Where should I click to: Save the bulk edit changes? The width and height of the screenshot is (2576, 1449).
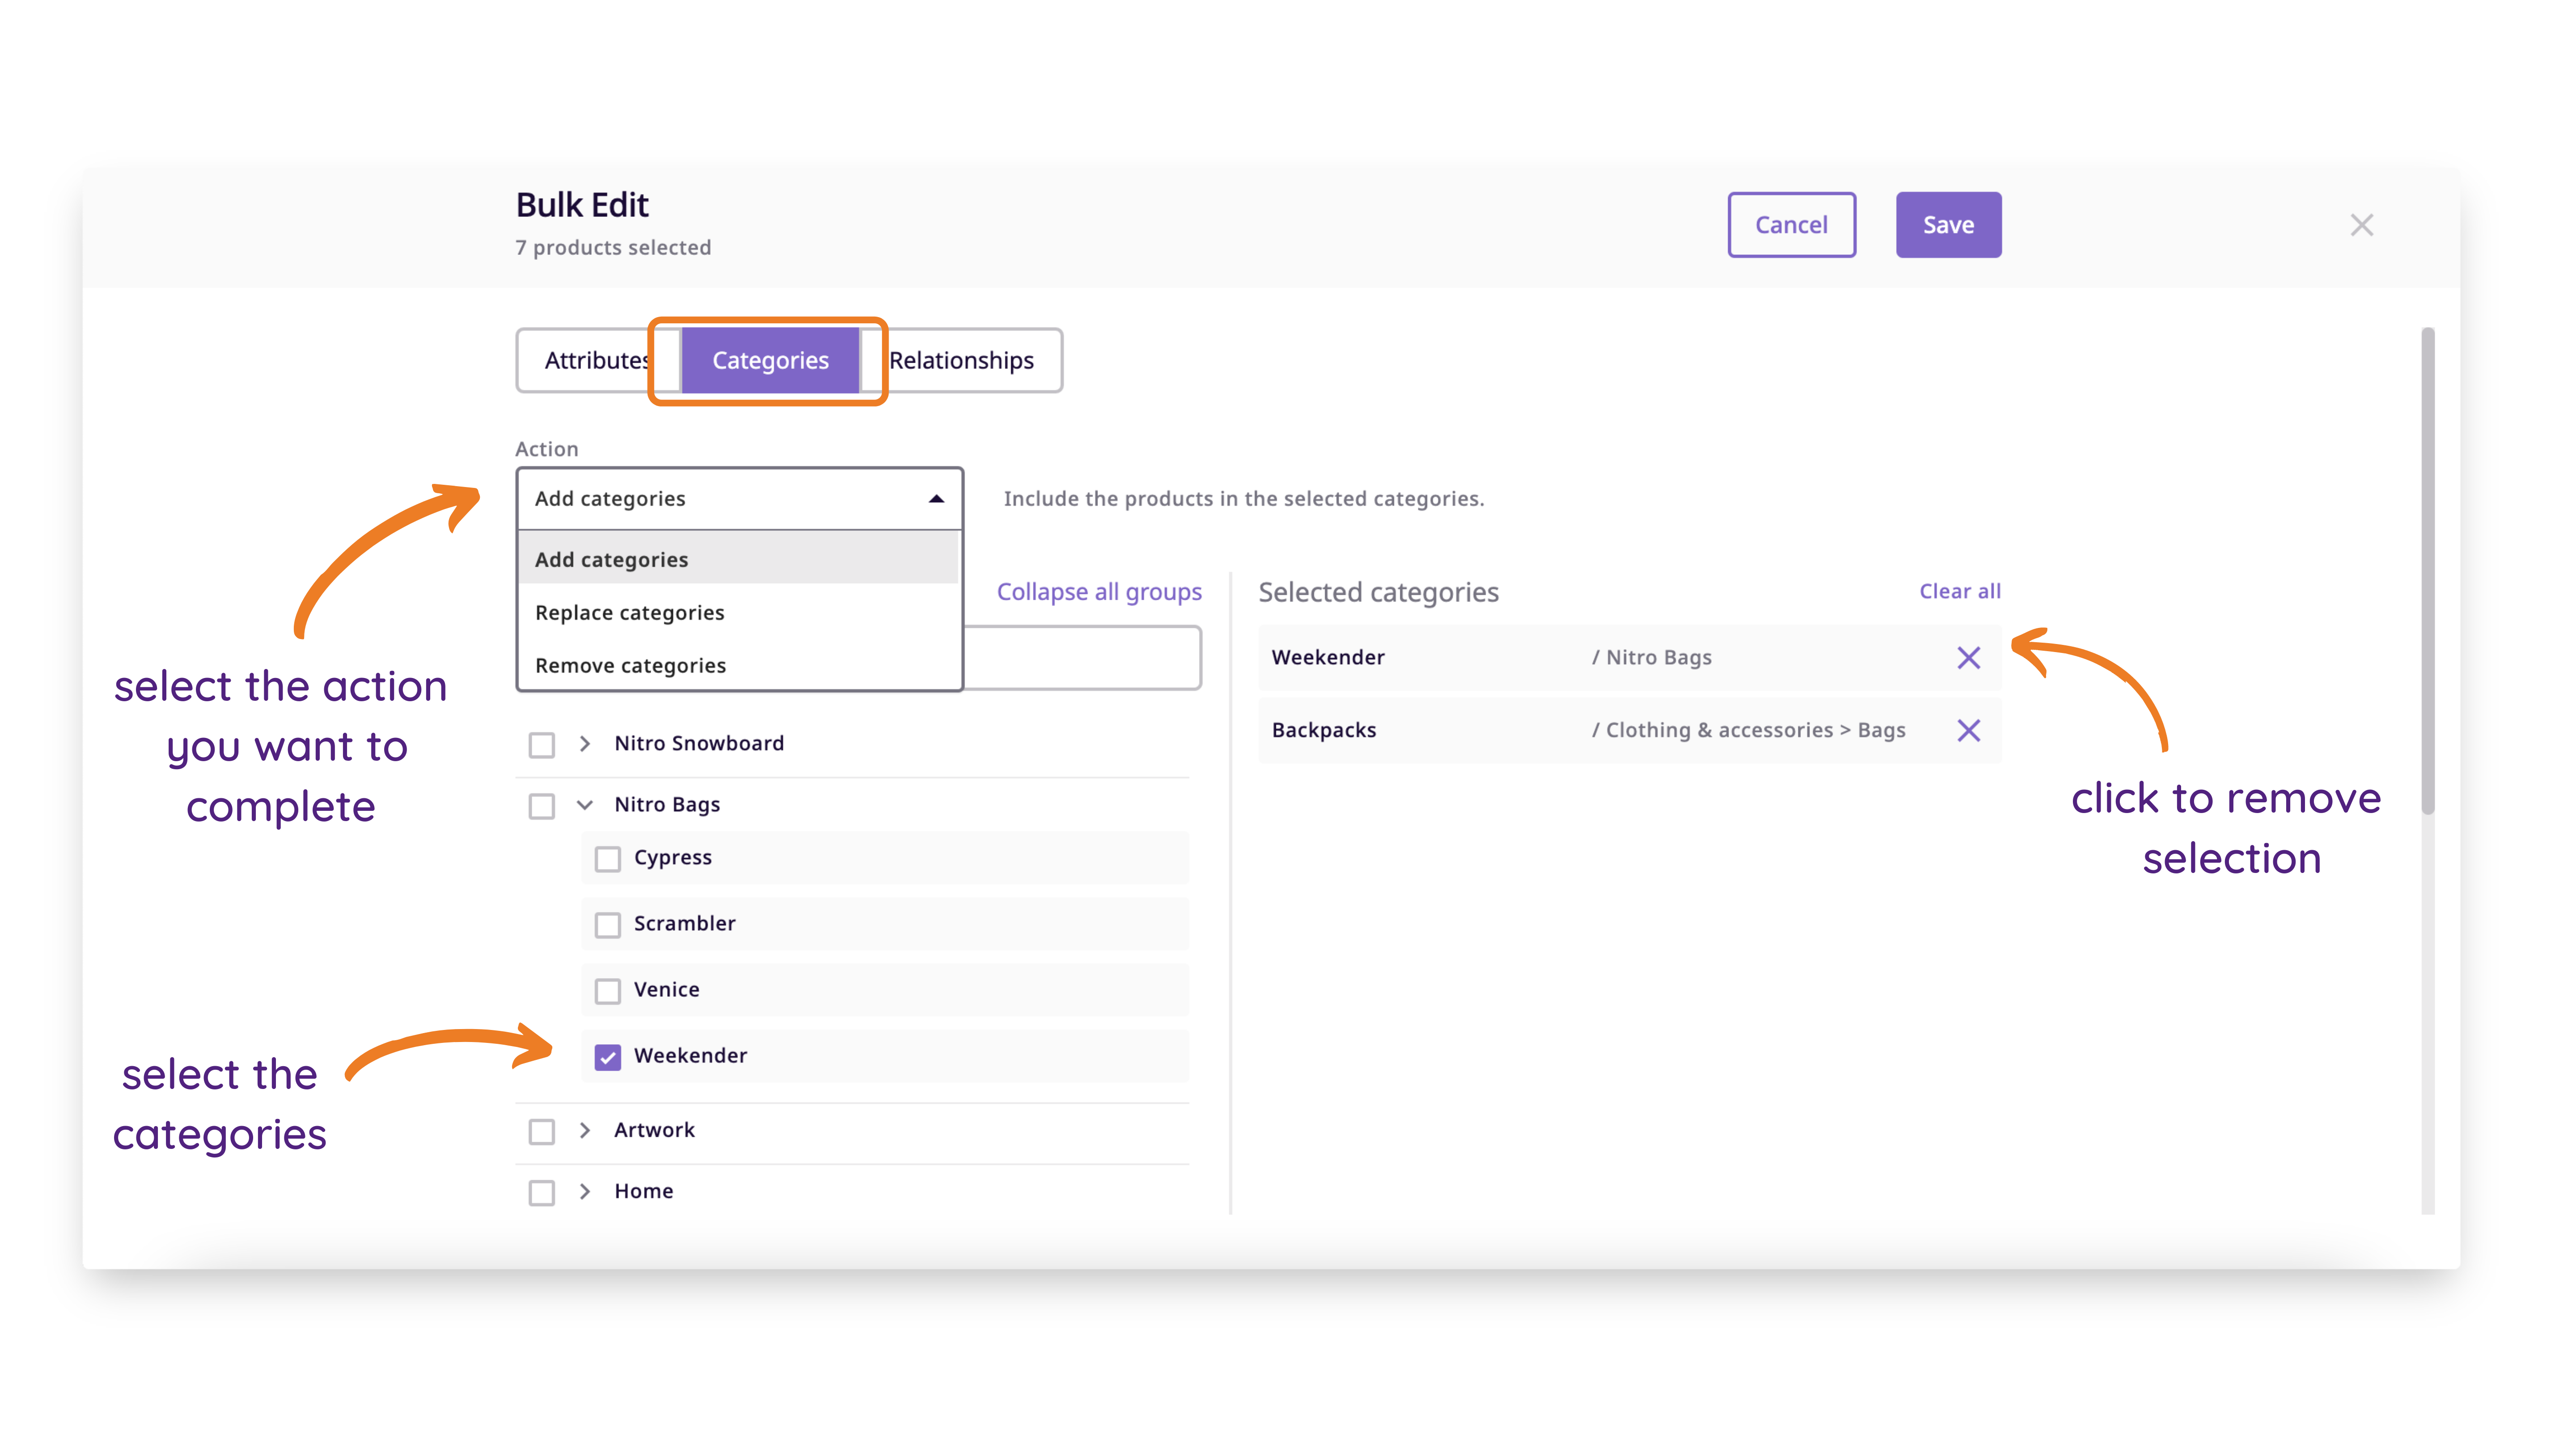(1948, 225)
